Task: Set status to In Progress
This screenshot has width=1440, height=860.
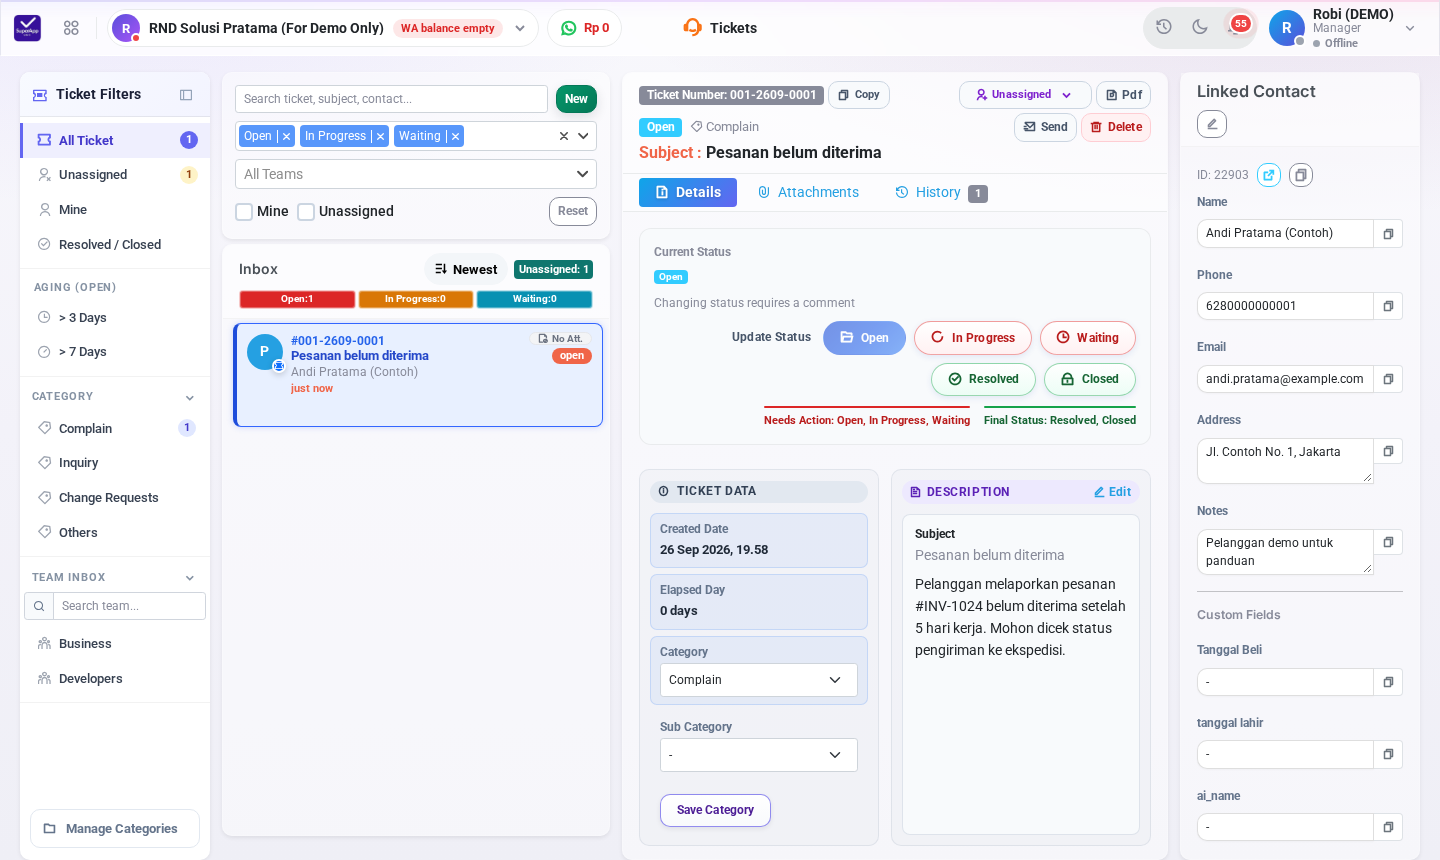Action: [973, 338]
